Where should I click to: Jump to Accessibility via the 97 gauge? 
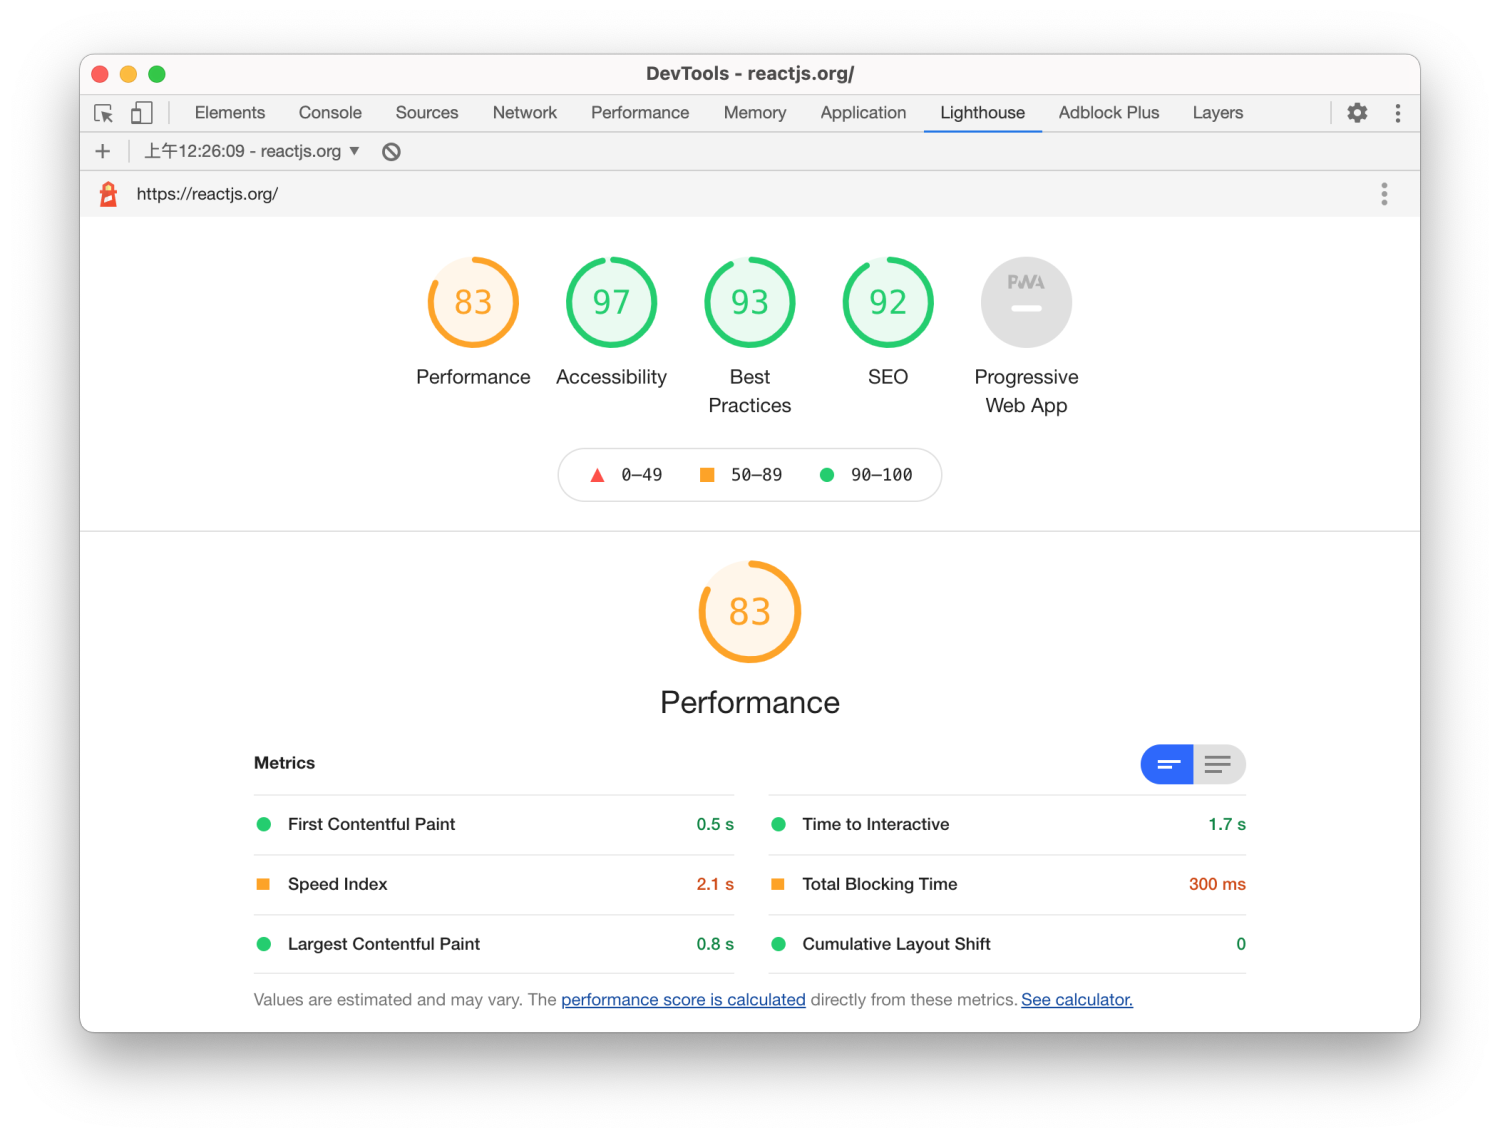pyautogui.click(x=611, y=302)
